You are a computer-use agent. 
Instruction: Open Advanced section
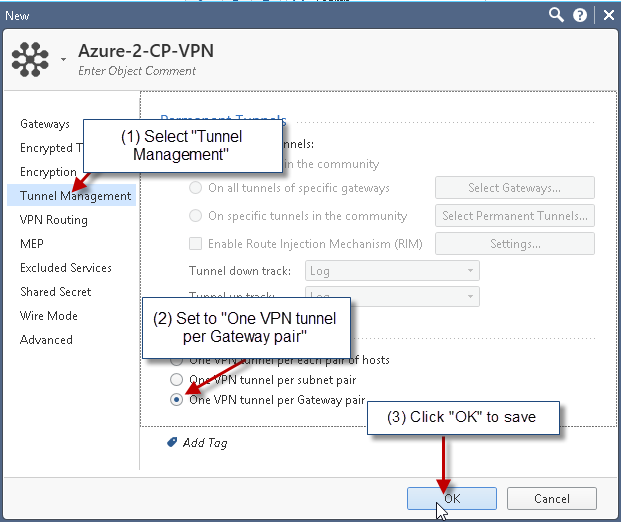(x=46, y=340)
